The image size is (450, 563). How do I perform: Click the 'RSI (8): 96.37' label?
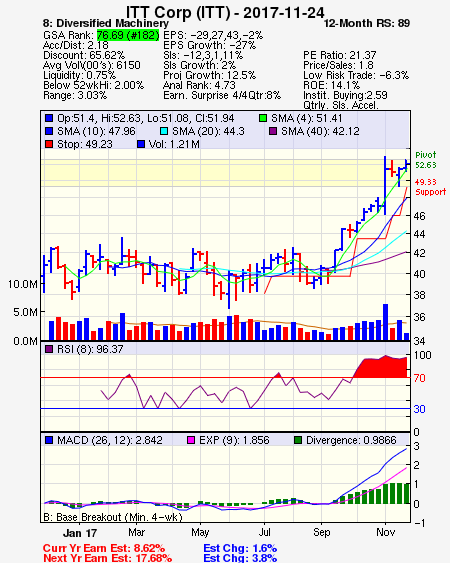(90, 349)
